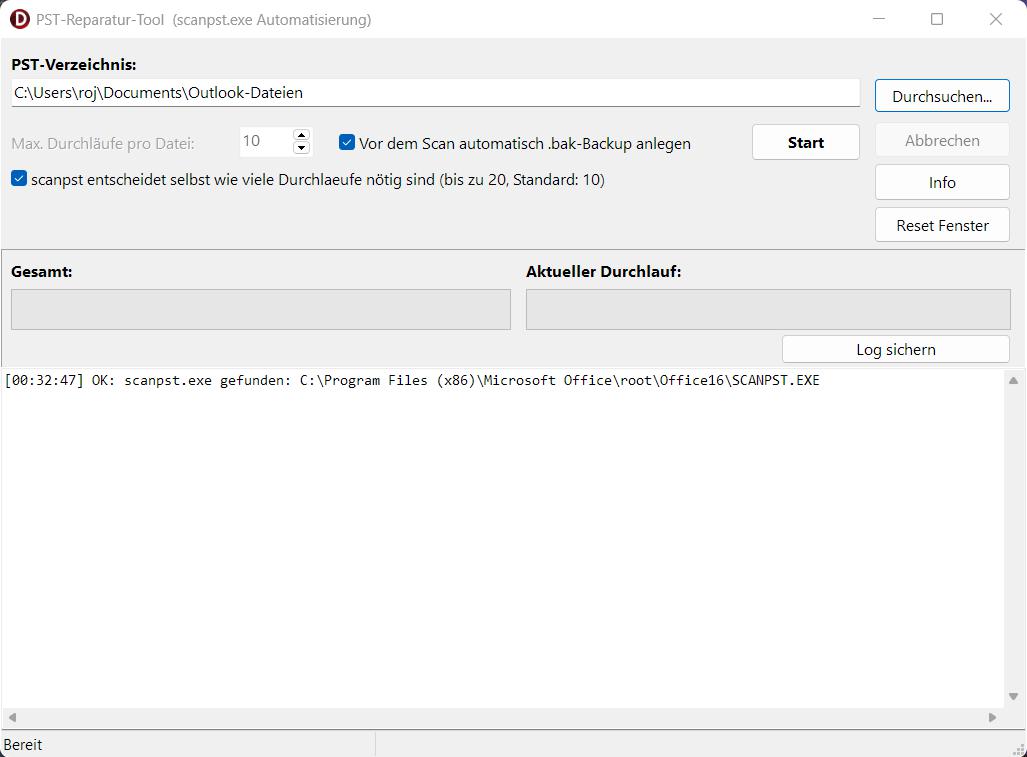Click the PST-Verzeichnis path field
The height and width of the screenshot is (757, 1027).
point(435,93)
